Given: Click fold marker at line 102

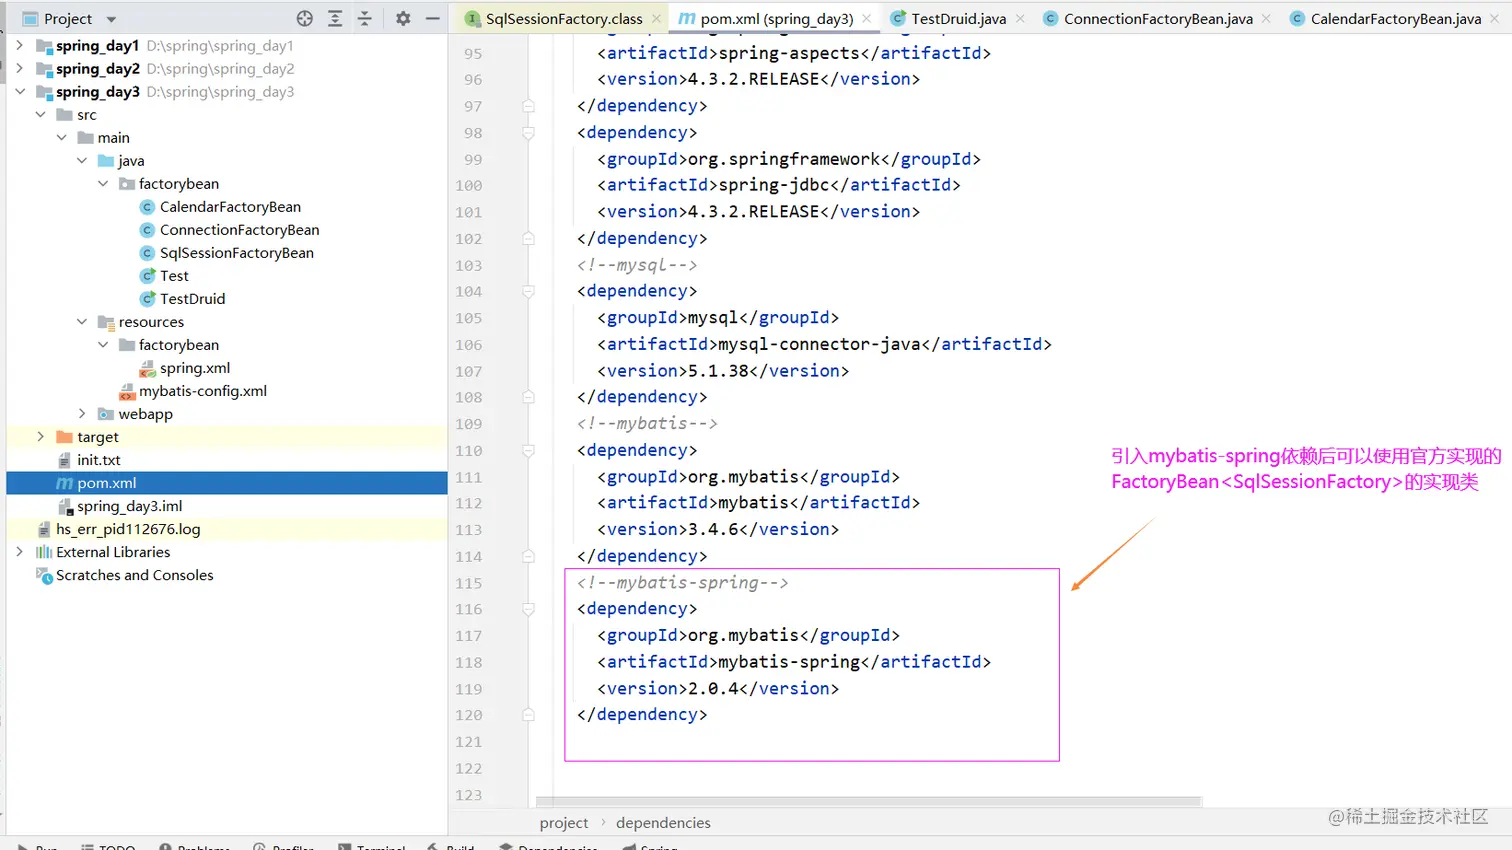Looking at the screenshot, I should tap(528, 238).
